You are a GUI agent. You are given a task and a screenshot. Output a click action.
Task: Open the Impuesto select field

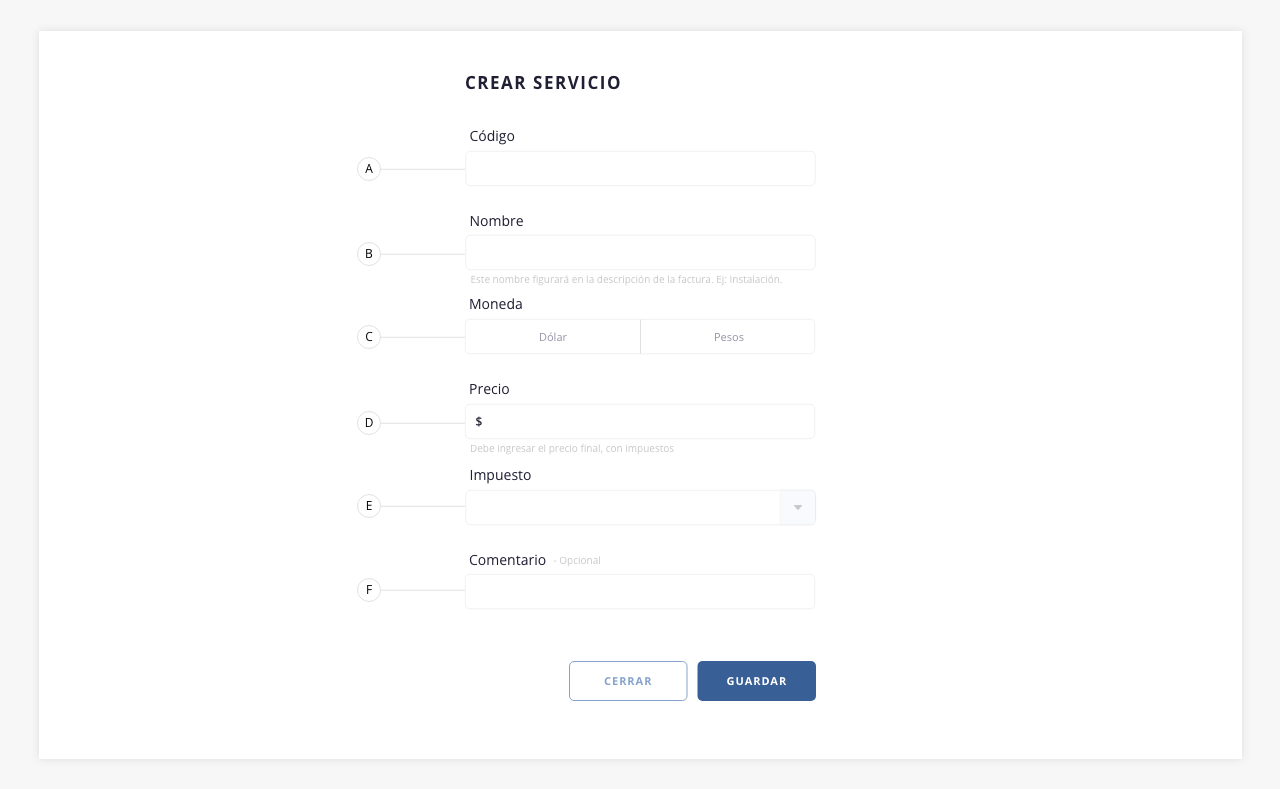click(640, 507)
